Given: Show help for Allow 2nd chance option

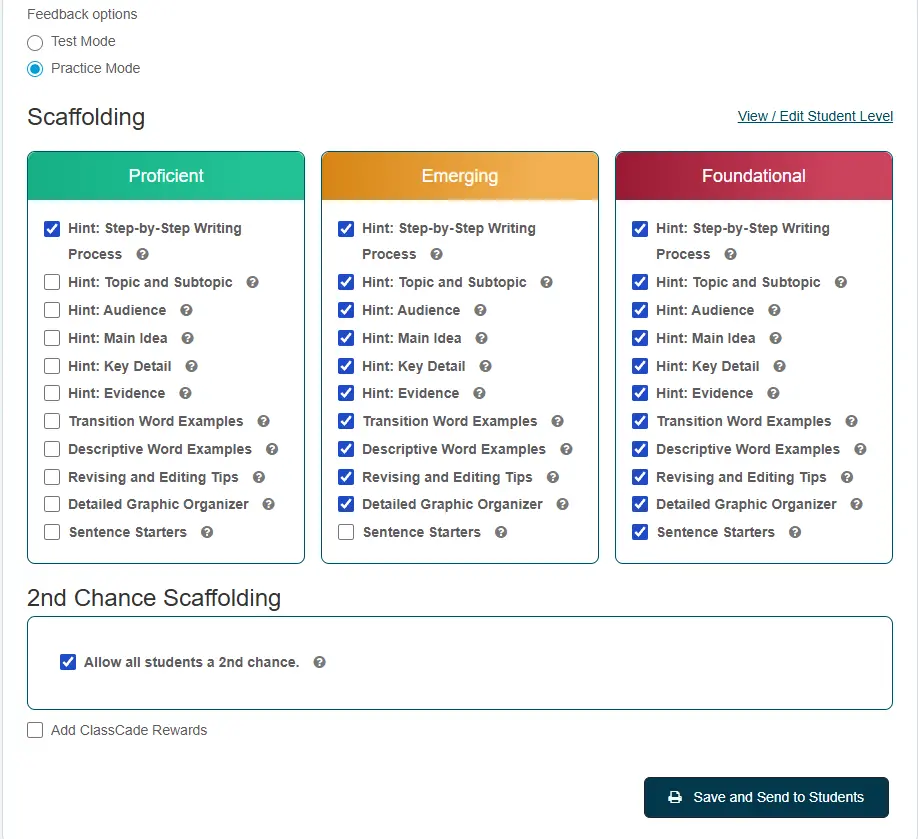Looking at the screenshot, I should pos(319,662).
